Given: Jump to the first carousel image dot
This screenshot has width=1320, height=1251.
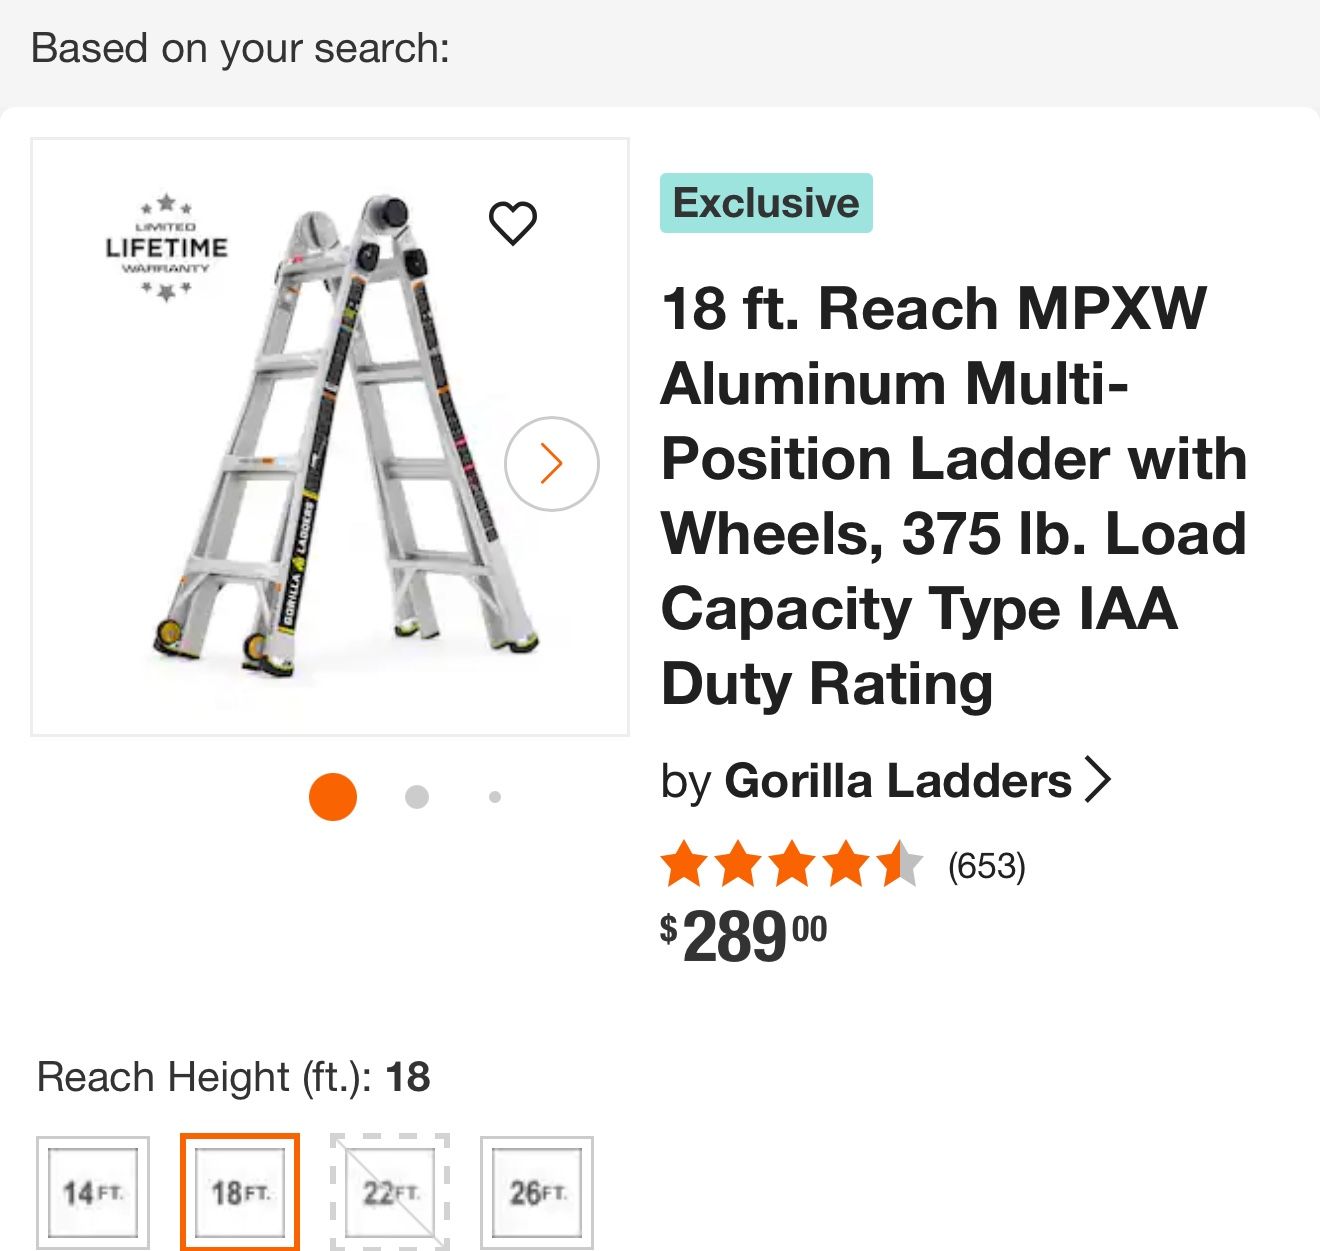Looking at the screenshot, I should tap(333, 797).
